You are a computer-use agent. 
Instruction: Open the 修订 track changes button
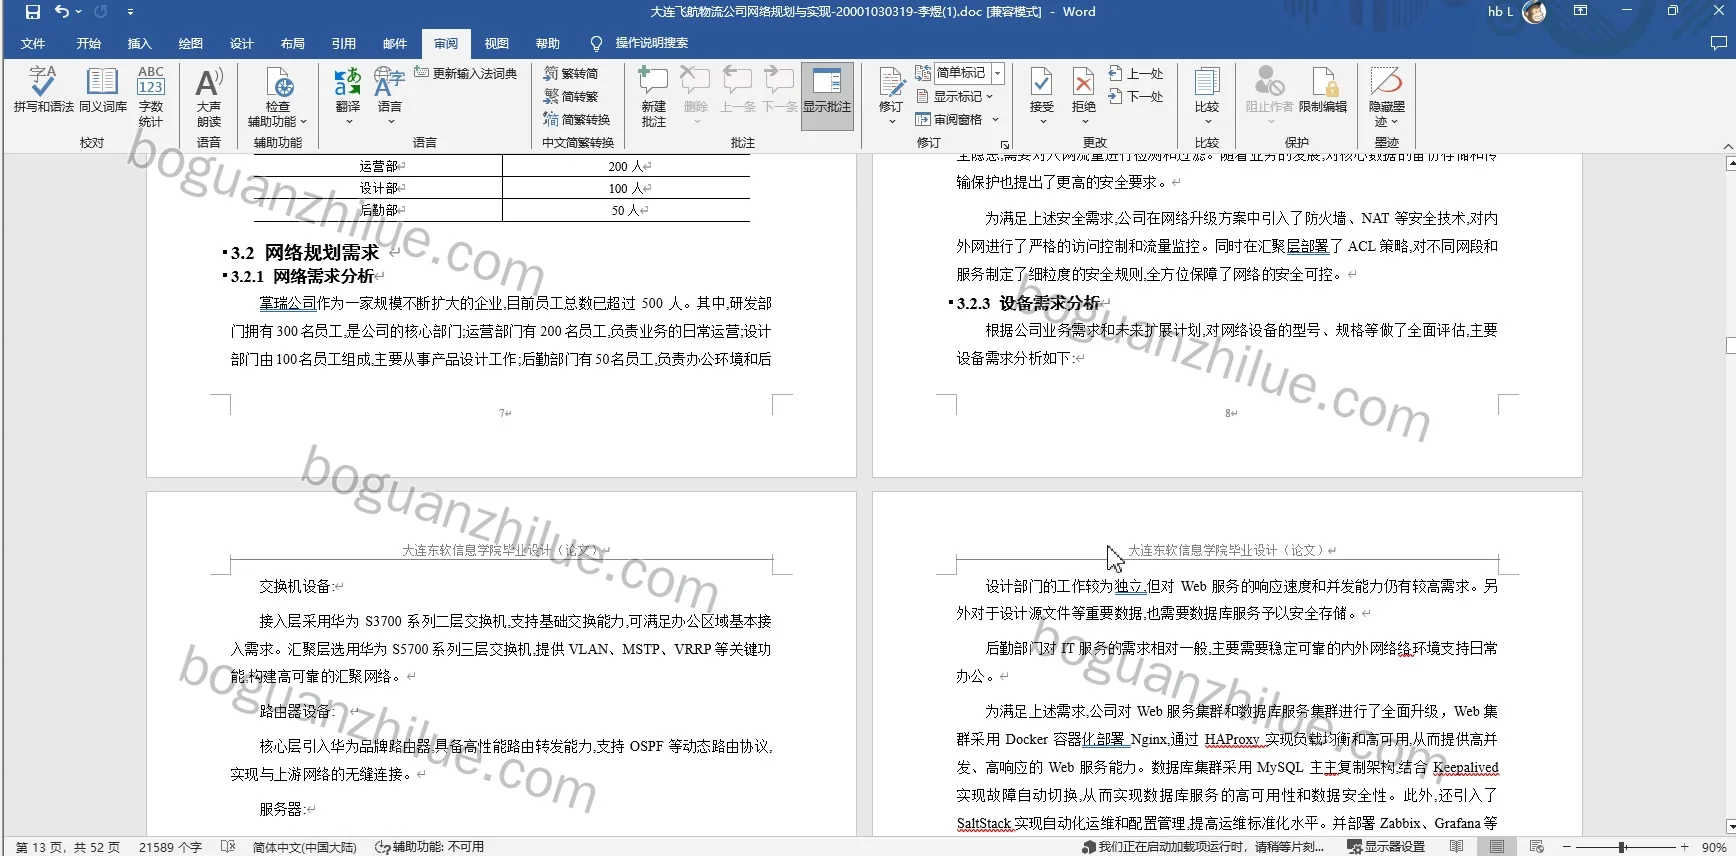tap(891, 96)
